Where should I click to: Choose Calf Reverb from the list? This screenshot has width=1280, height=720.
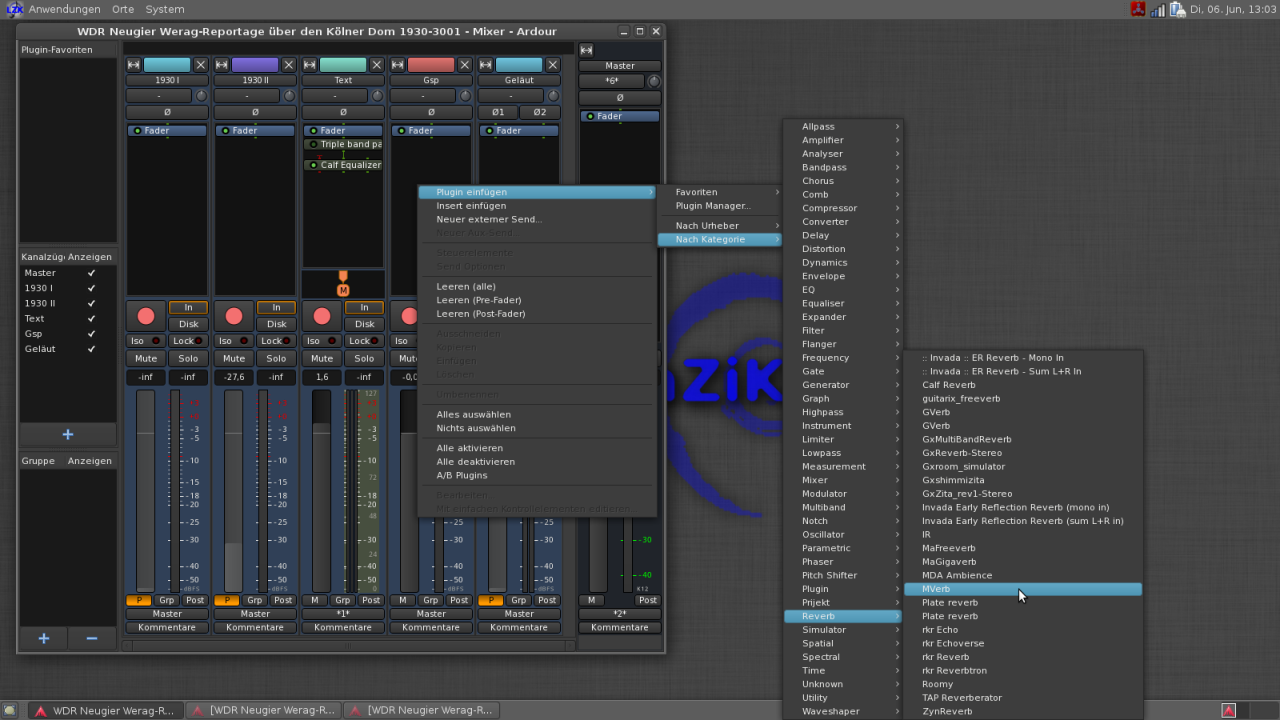(1023, 385)
